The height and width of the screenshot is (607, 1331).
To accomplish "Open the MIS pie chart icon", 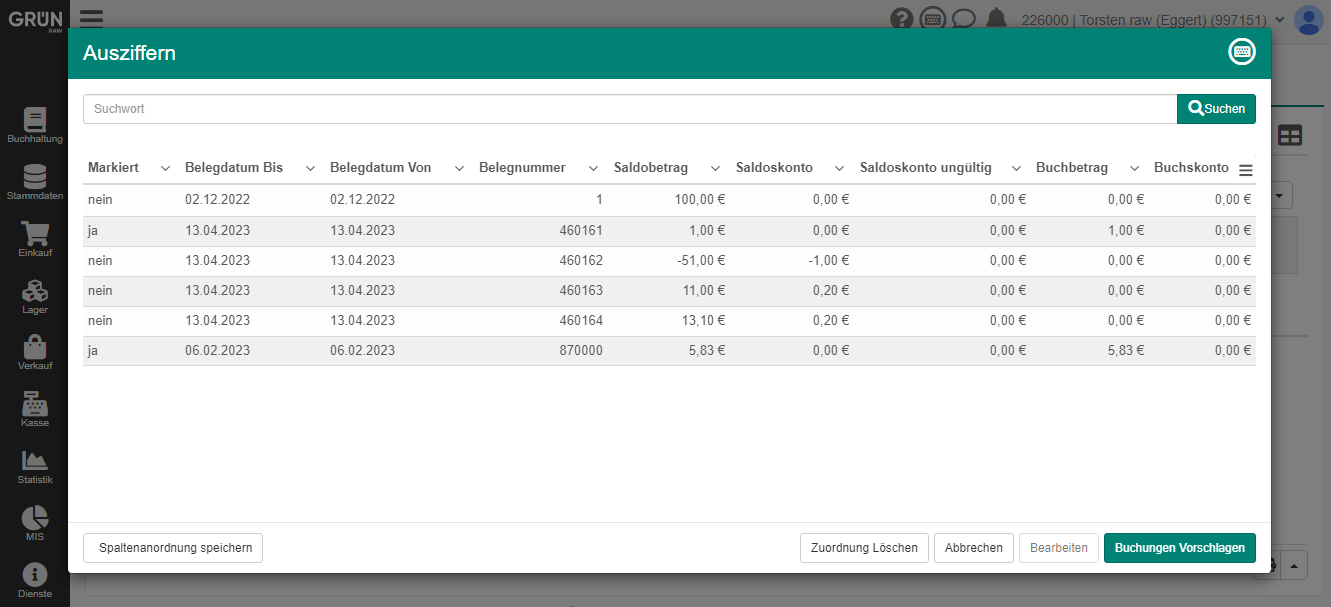I will (x=34, y=522).
